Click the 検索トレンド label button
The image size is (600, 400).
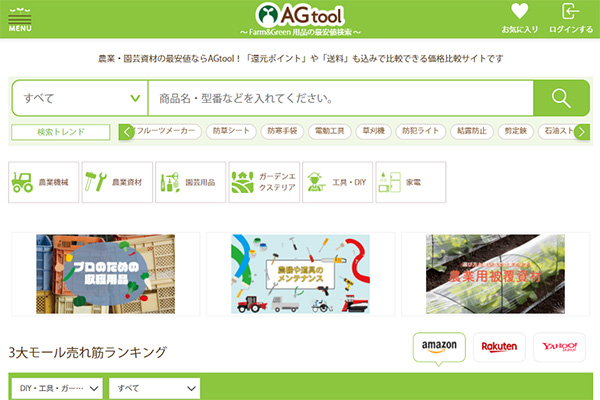coord(61,132)
